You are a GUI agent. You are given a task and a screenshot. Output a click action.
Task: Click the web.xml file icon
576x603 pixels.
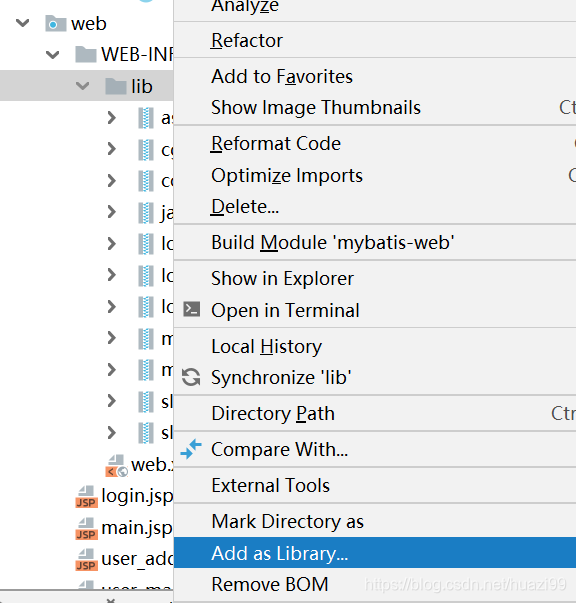[x=117, y=466]
